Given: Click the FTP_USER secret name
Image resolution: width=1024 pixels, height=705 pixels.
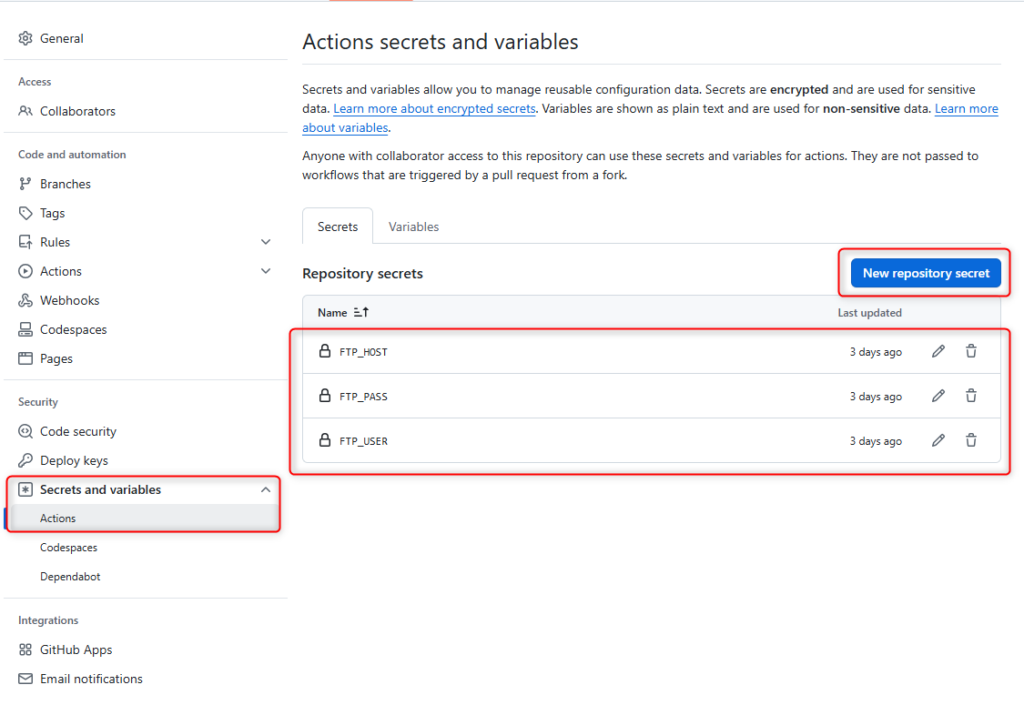Looking at the screenshot, I should coord(363,441).
